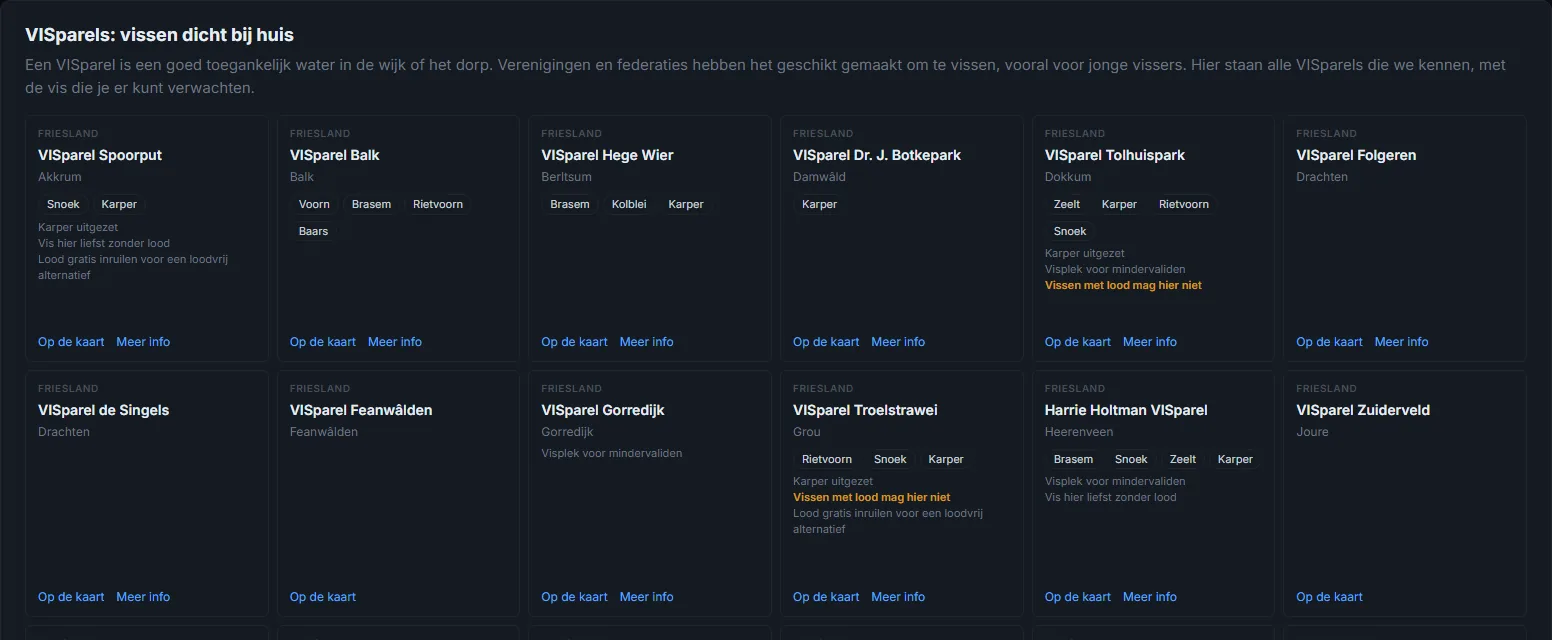Open 'Op de kaart' for VISparel Hege Wier
The height and width of the screenshot is (640, 1552).
pyautogui.click(x=575, y=342)
